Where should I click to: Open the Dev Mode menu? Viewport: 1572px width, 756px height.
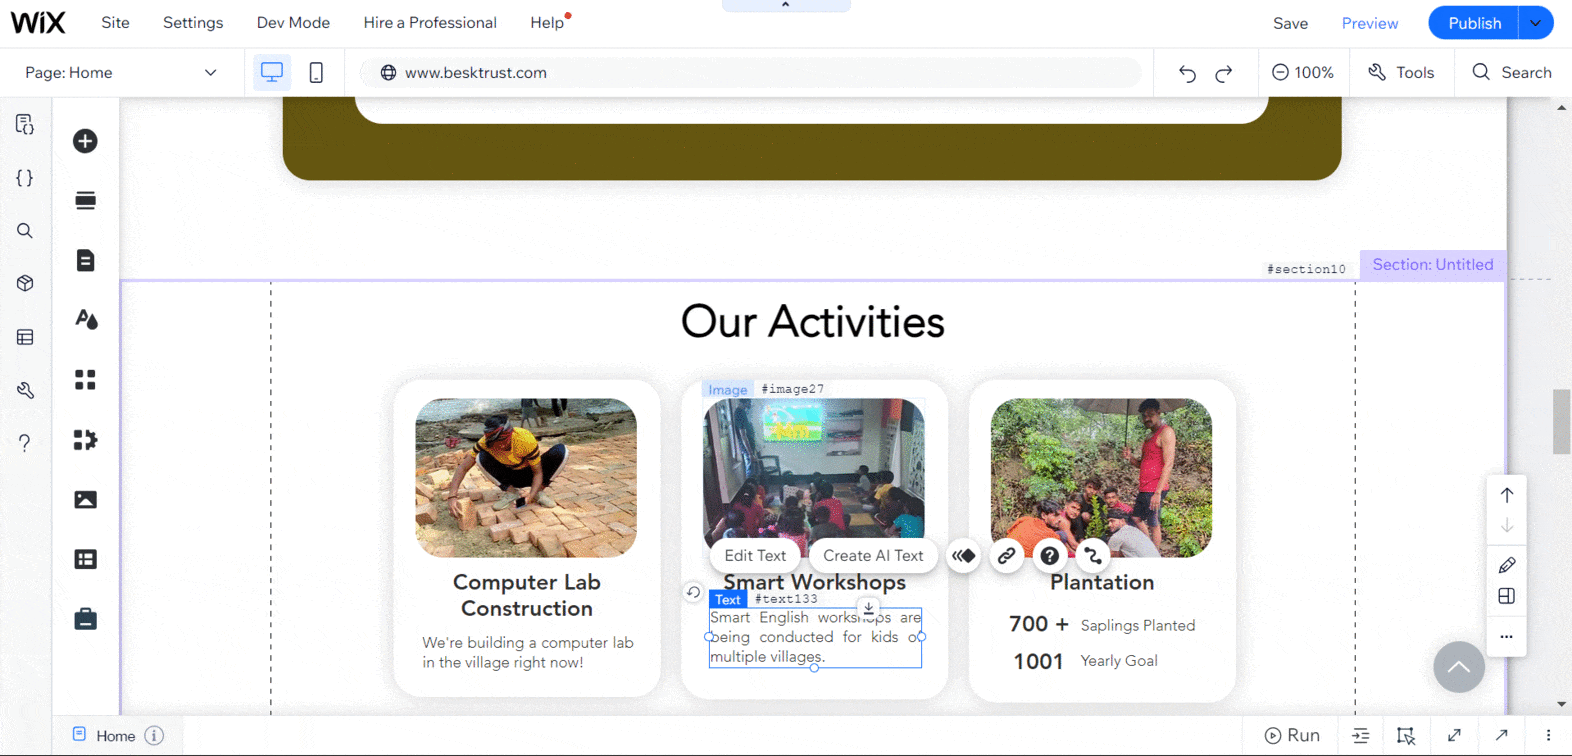(x=293, y=22)
